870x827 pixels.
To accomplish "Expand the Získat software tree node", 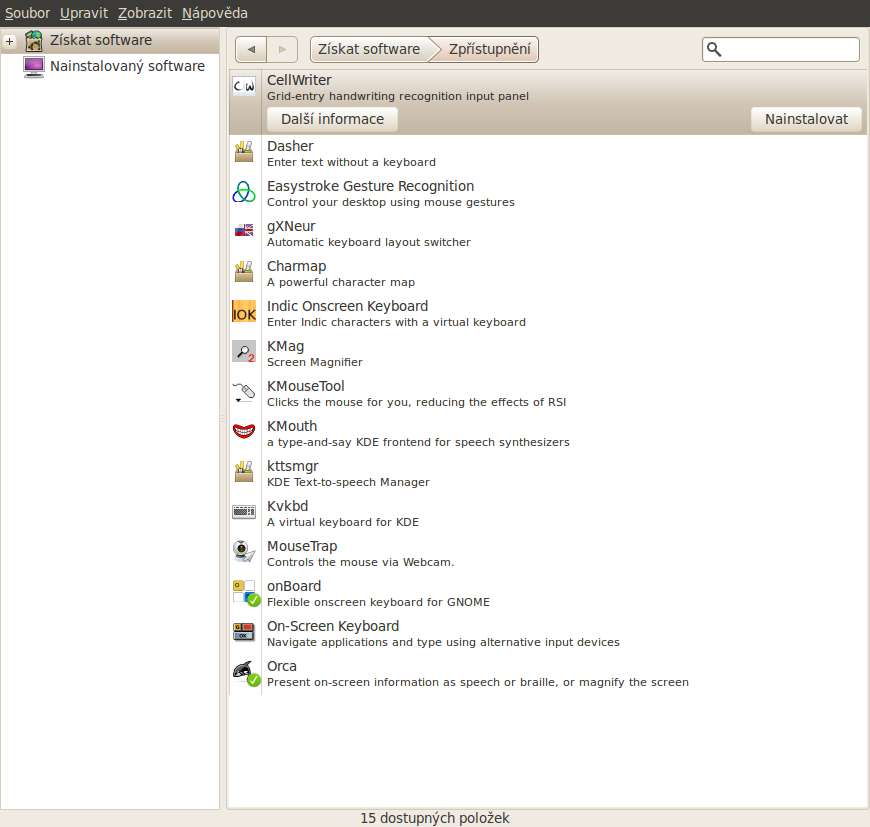I will click(x=10, y=41).
